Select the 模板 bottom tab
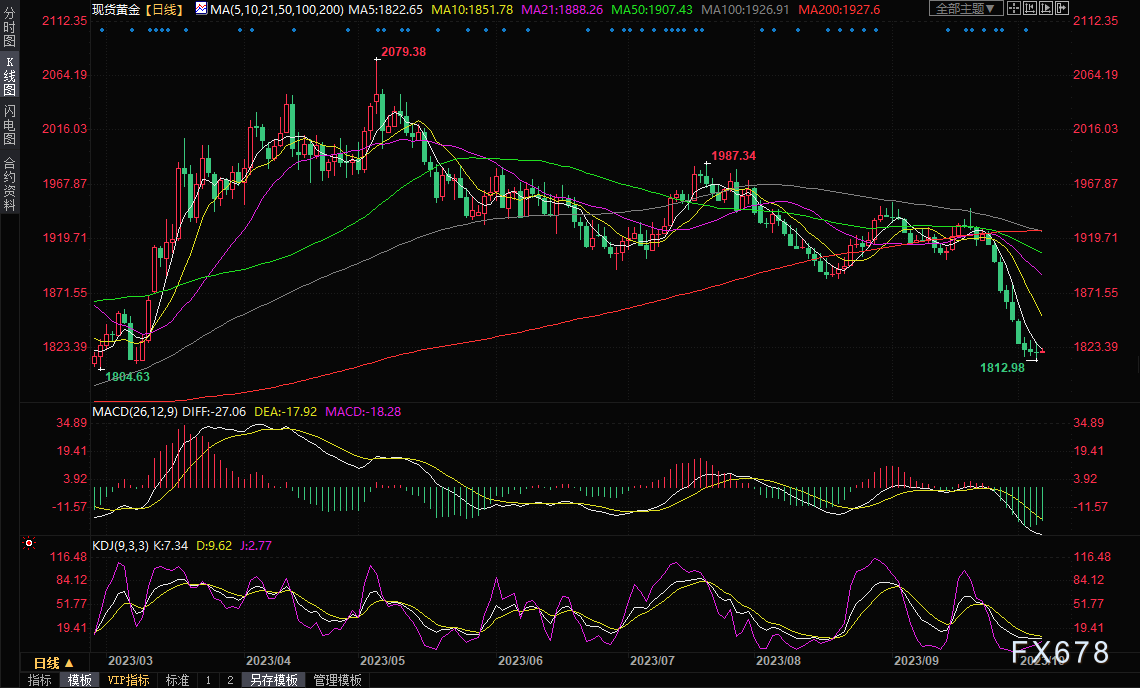1140x688 pixels. point(80,680)
